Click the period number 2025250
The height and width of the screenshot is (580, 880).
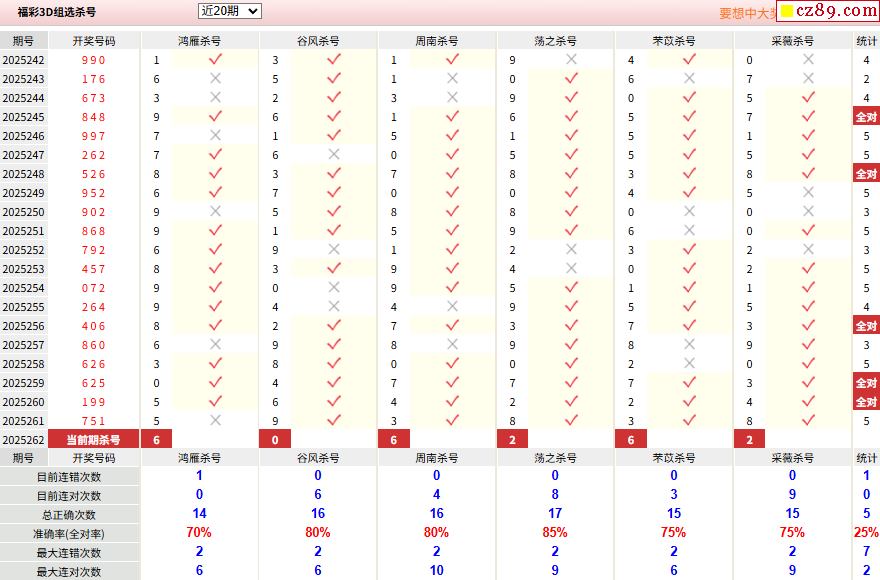24,212
